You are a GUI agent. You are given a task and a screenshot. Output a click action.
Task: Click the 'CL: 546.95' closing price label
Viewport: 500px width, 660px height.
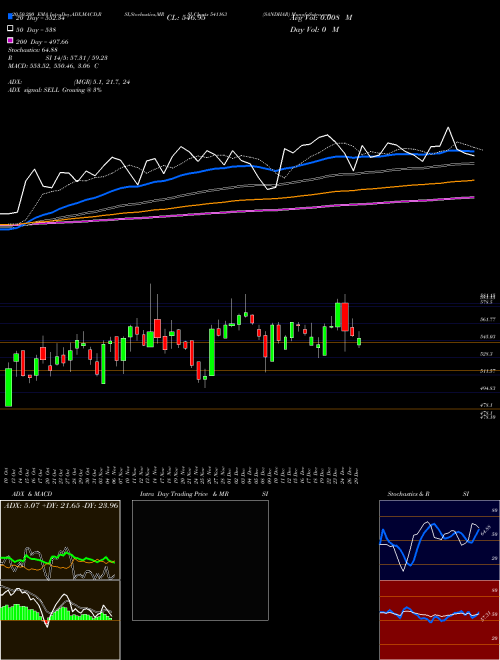tap(186, 17)
